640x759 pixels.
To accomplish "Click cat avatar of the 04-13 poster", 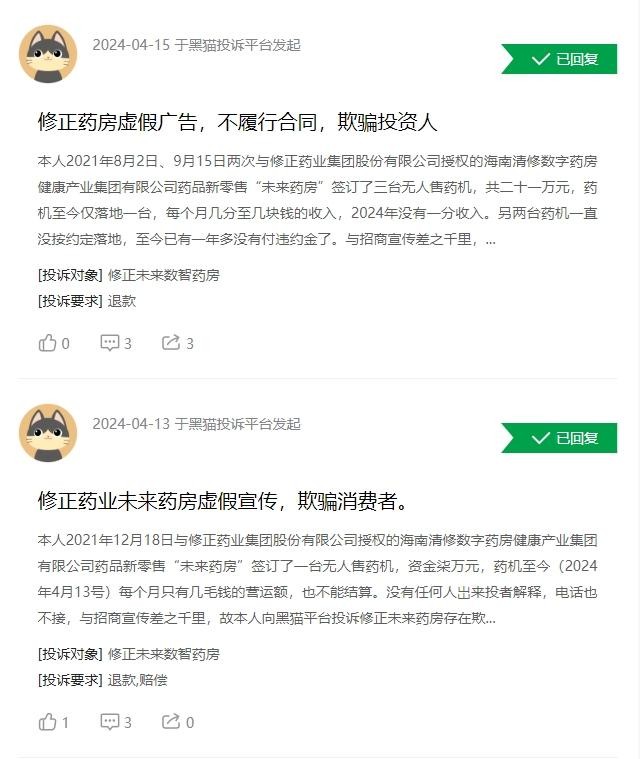I will coord(48,433).
